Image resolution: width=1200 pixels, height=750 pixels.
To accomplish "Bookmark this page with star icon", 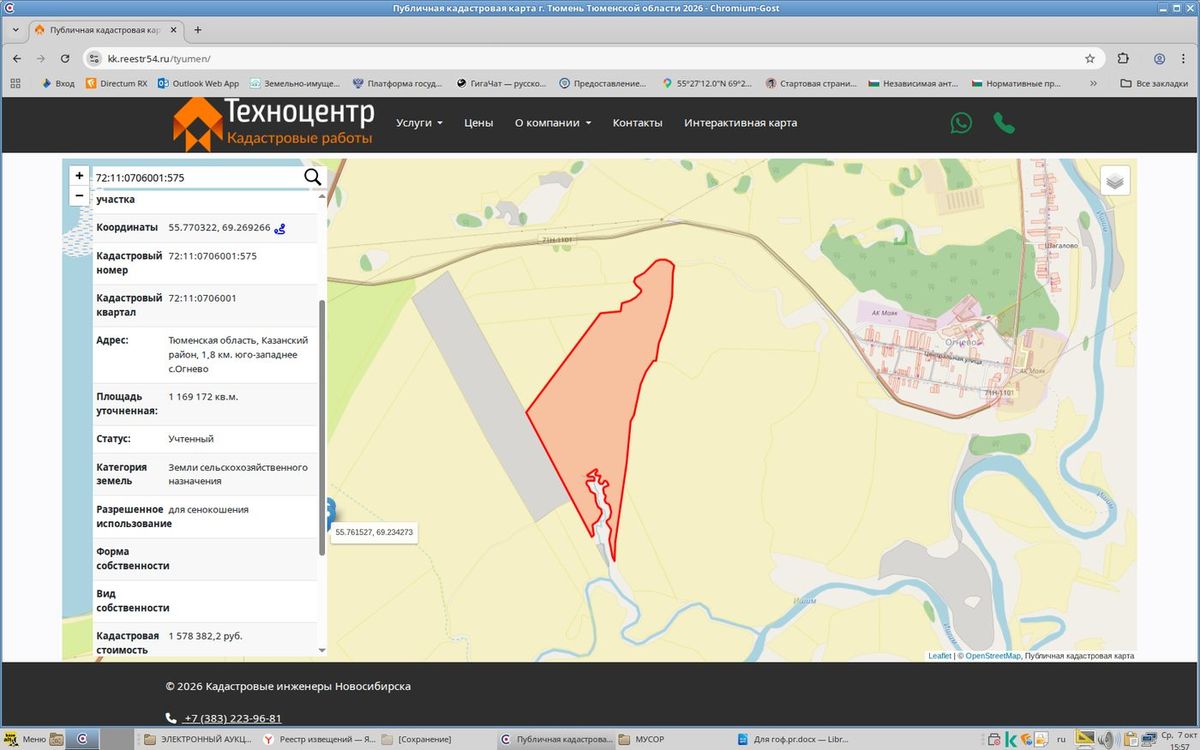I will click(1090, 58).
